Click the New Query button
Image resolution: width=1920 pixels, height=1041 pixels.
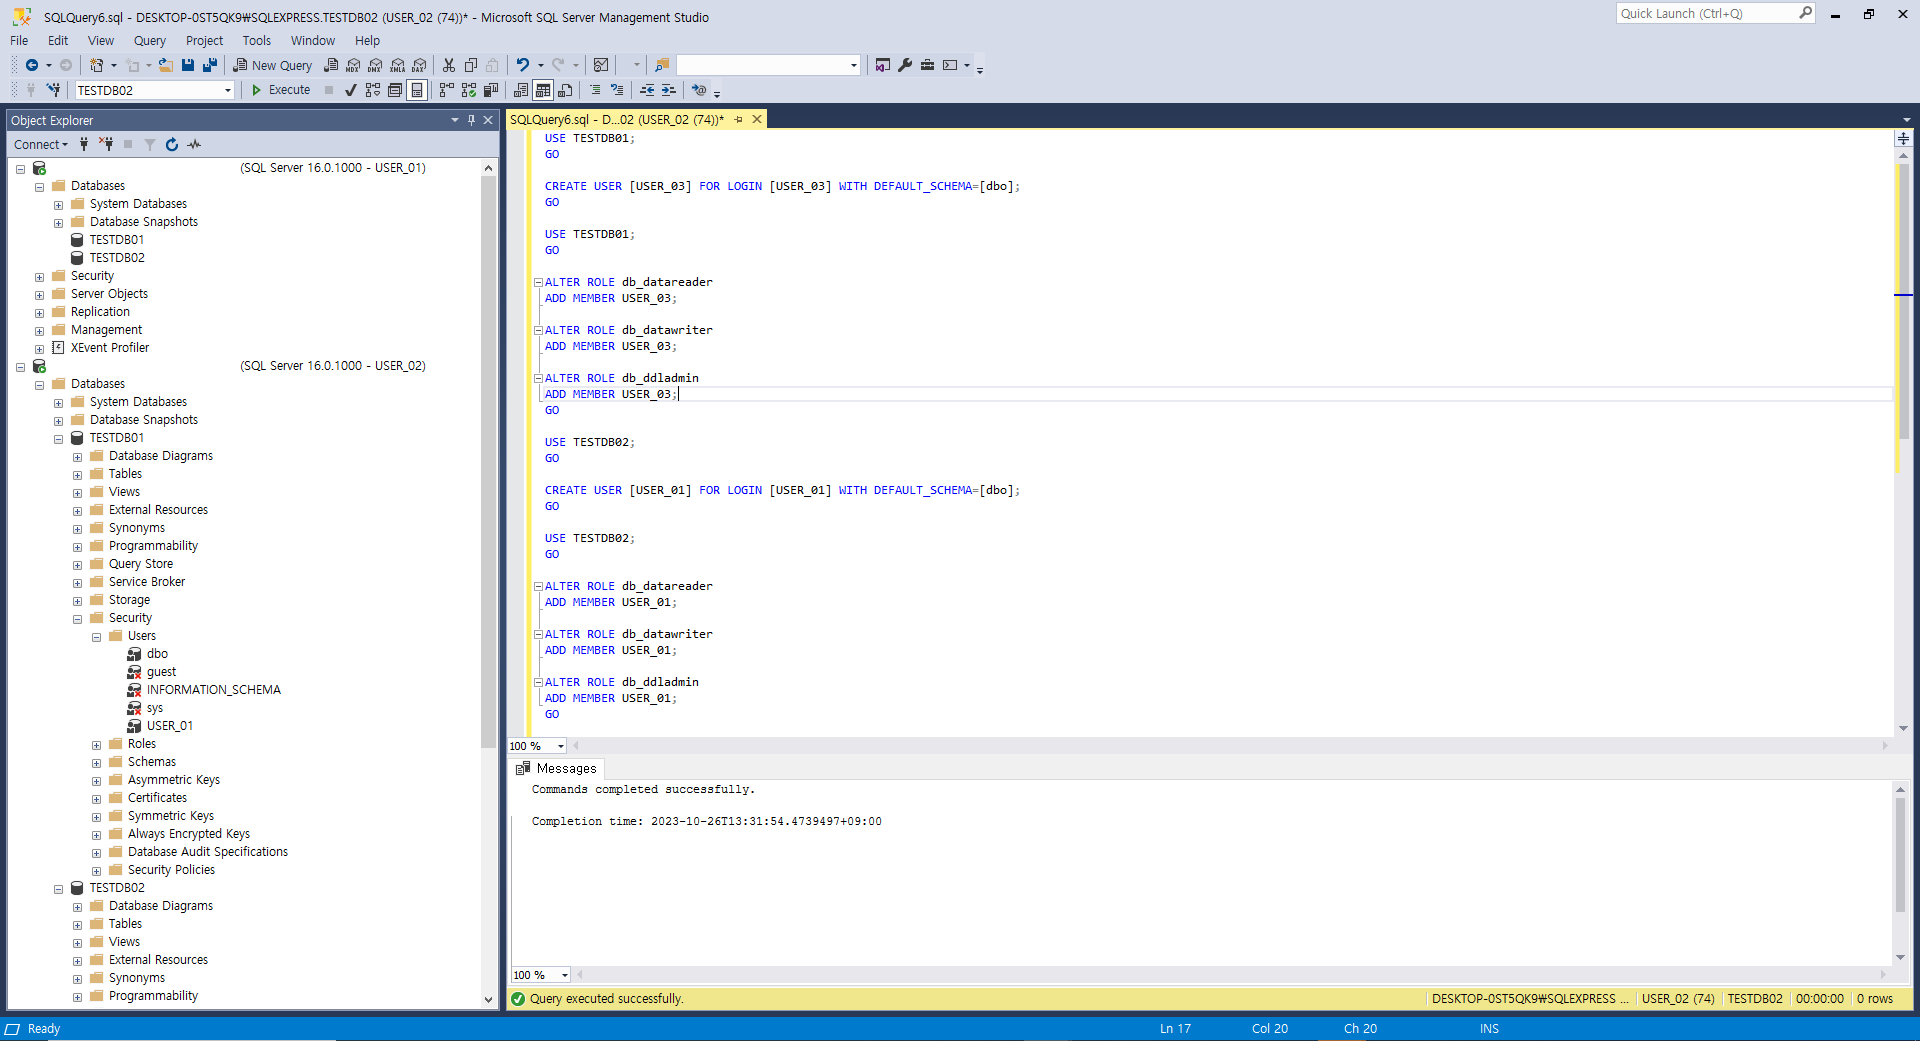[273, 65]
